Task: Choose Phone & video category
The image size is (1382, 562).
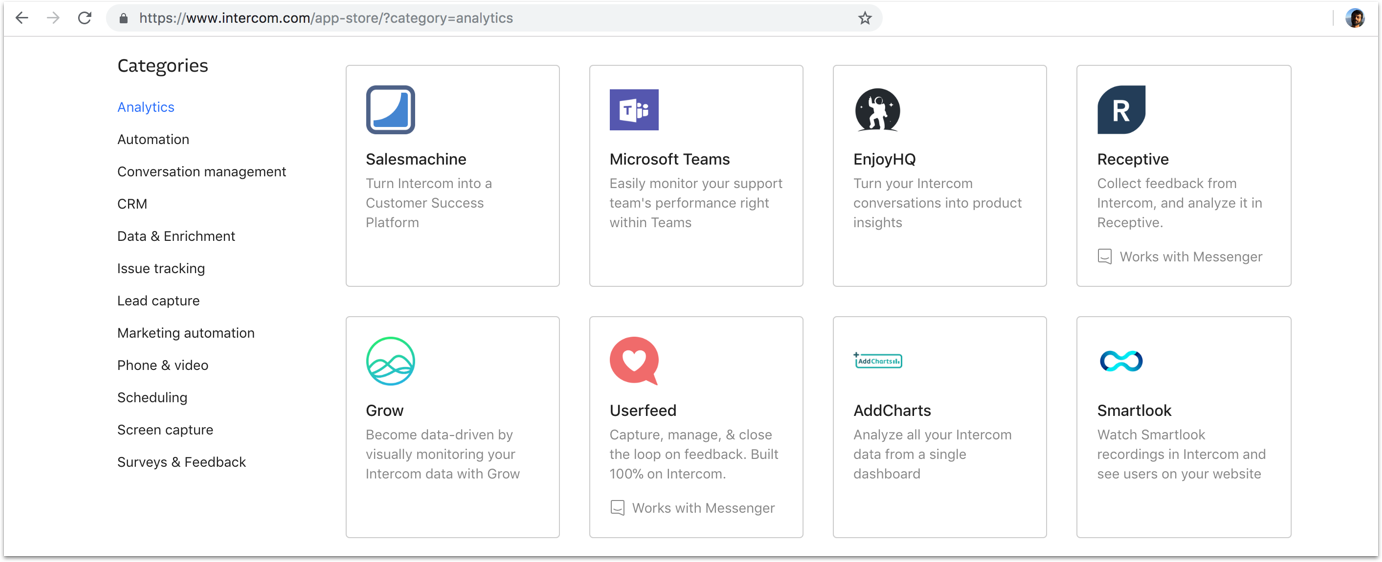Action: click(163, 365)
